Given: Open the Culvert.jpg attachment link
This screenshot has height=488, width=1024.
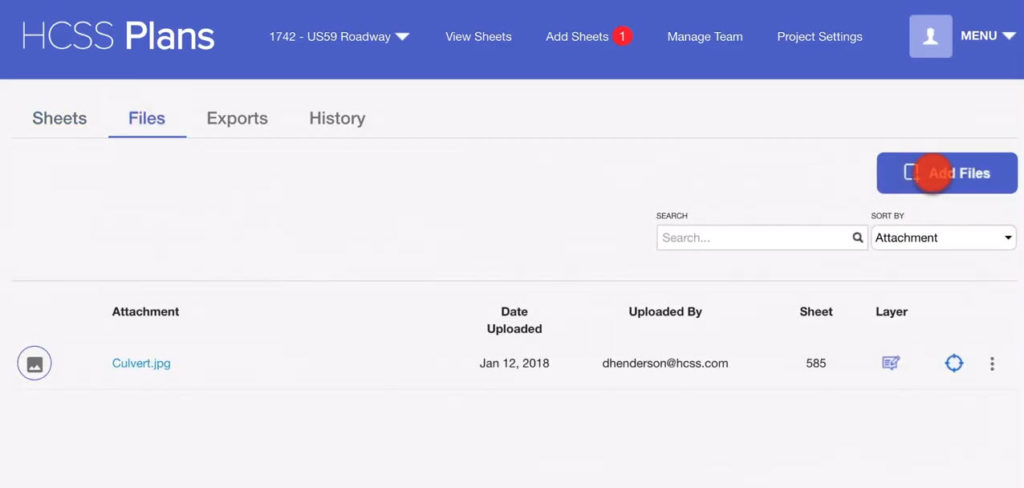Looking at the screenshot, I should (141, 363).
